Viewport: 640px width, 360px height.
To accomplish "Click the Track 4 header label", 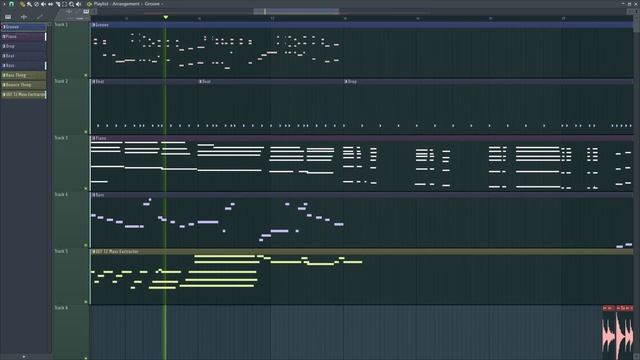I will (x=61, y=195).
